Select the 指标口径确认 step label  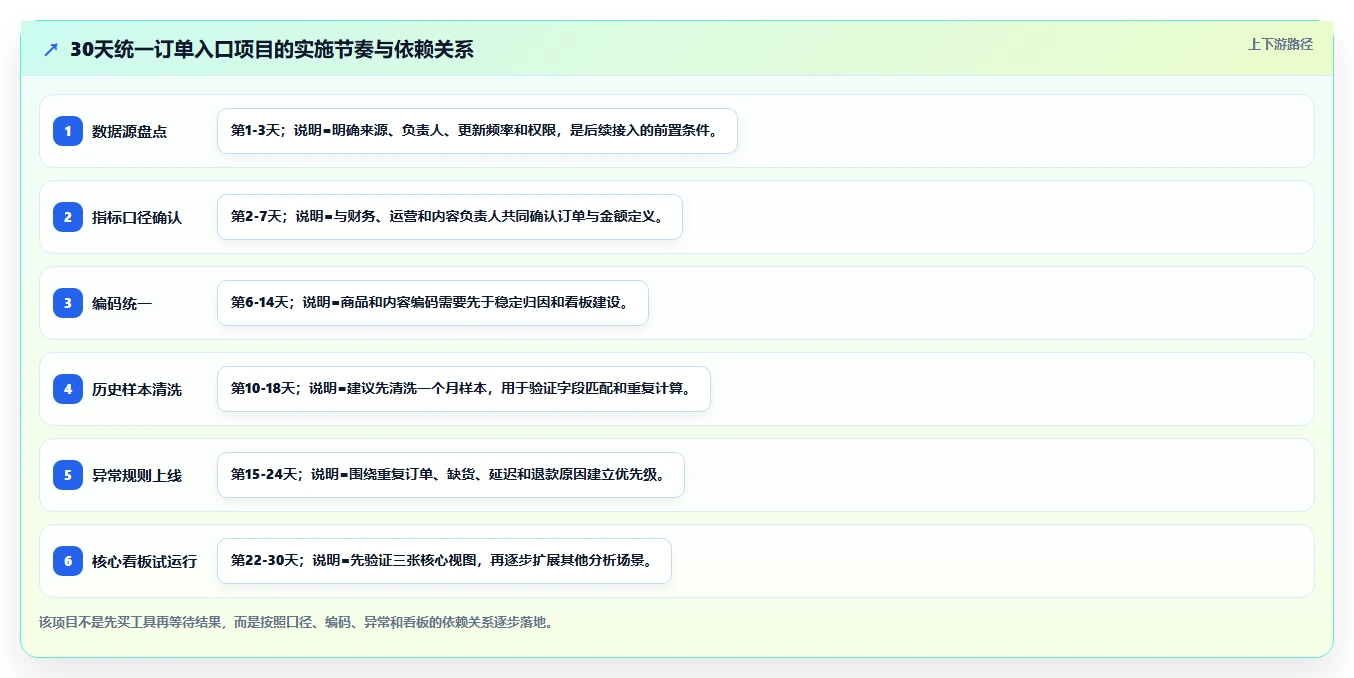137,217
